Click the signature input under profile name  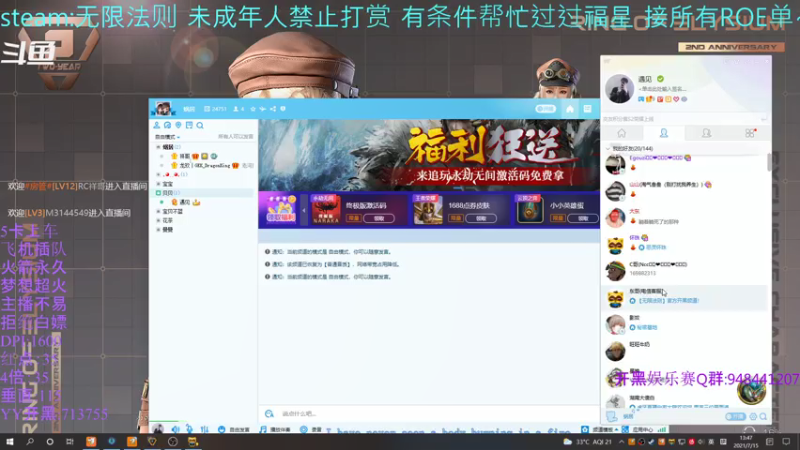coord(663,89)
